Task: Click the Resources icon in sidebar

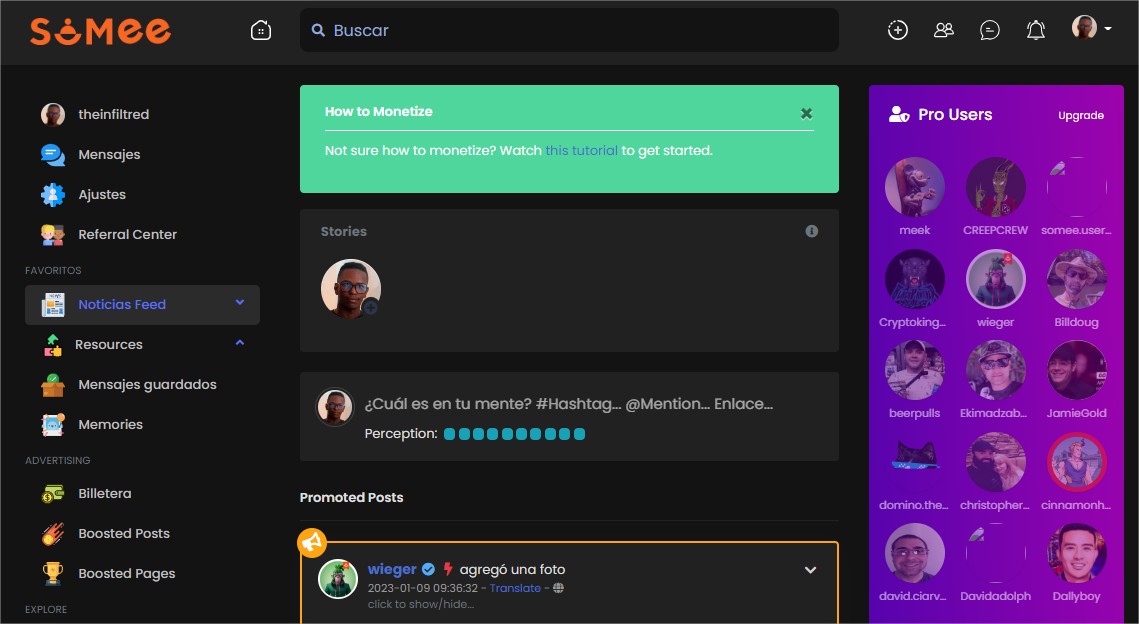Action: [53, 344]
